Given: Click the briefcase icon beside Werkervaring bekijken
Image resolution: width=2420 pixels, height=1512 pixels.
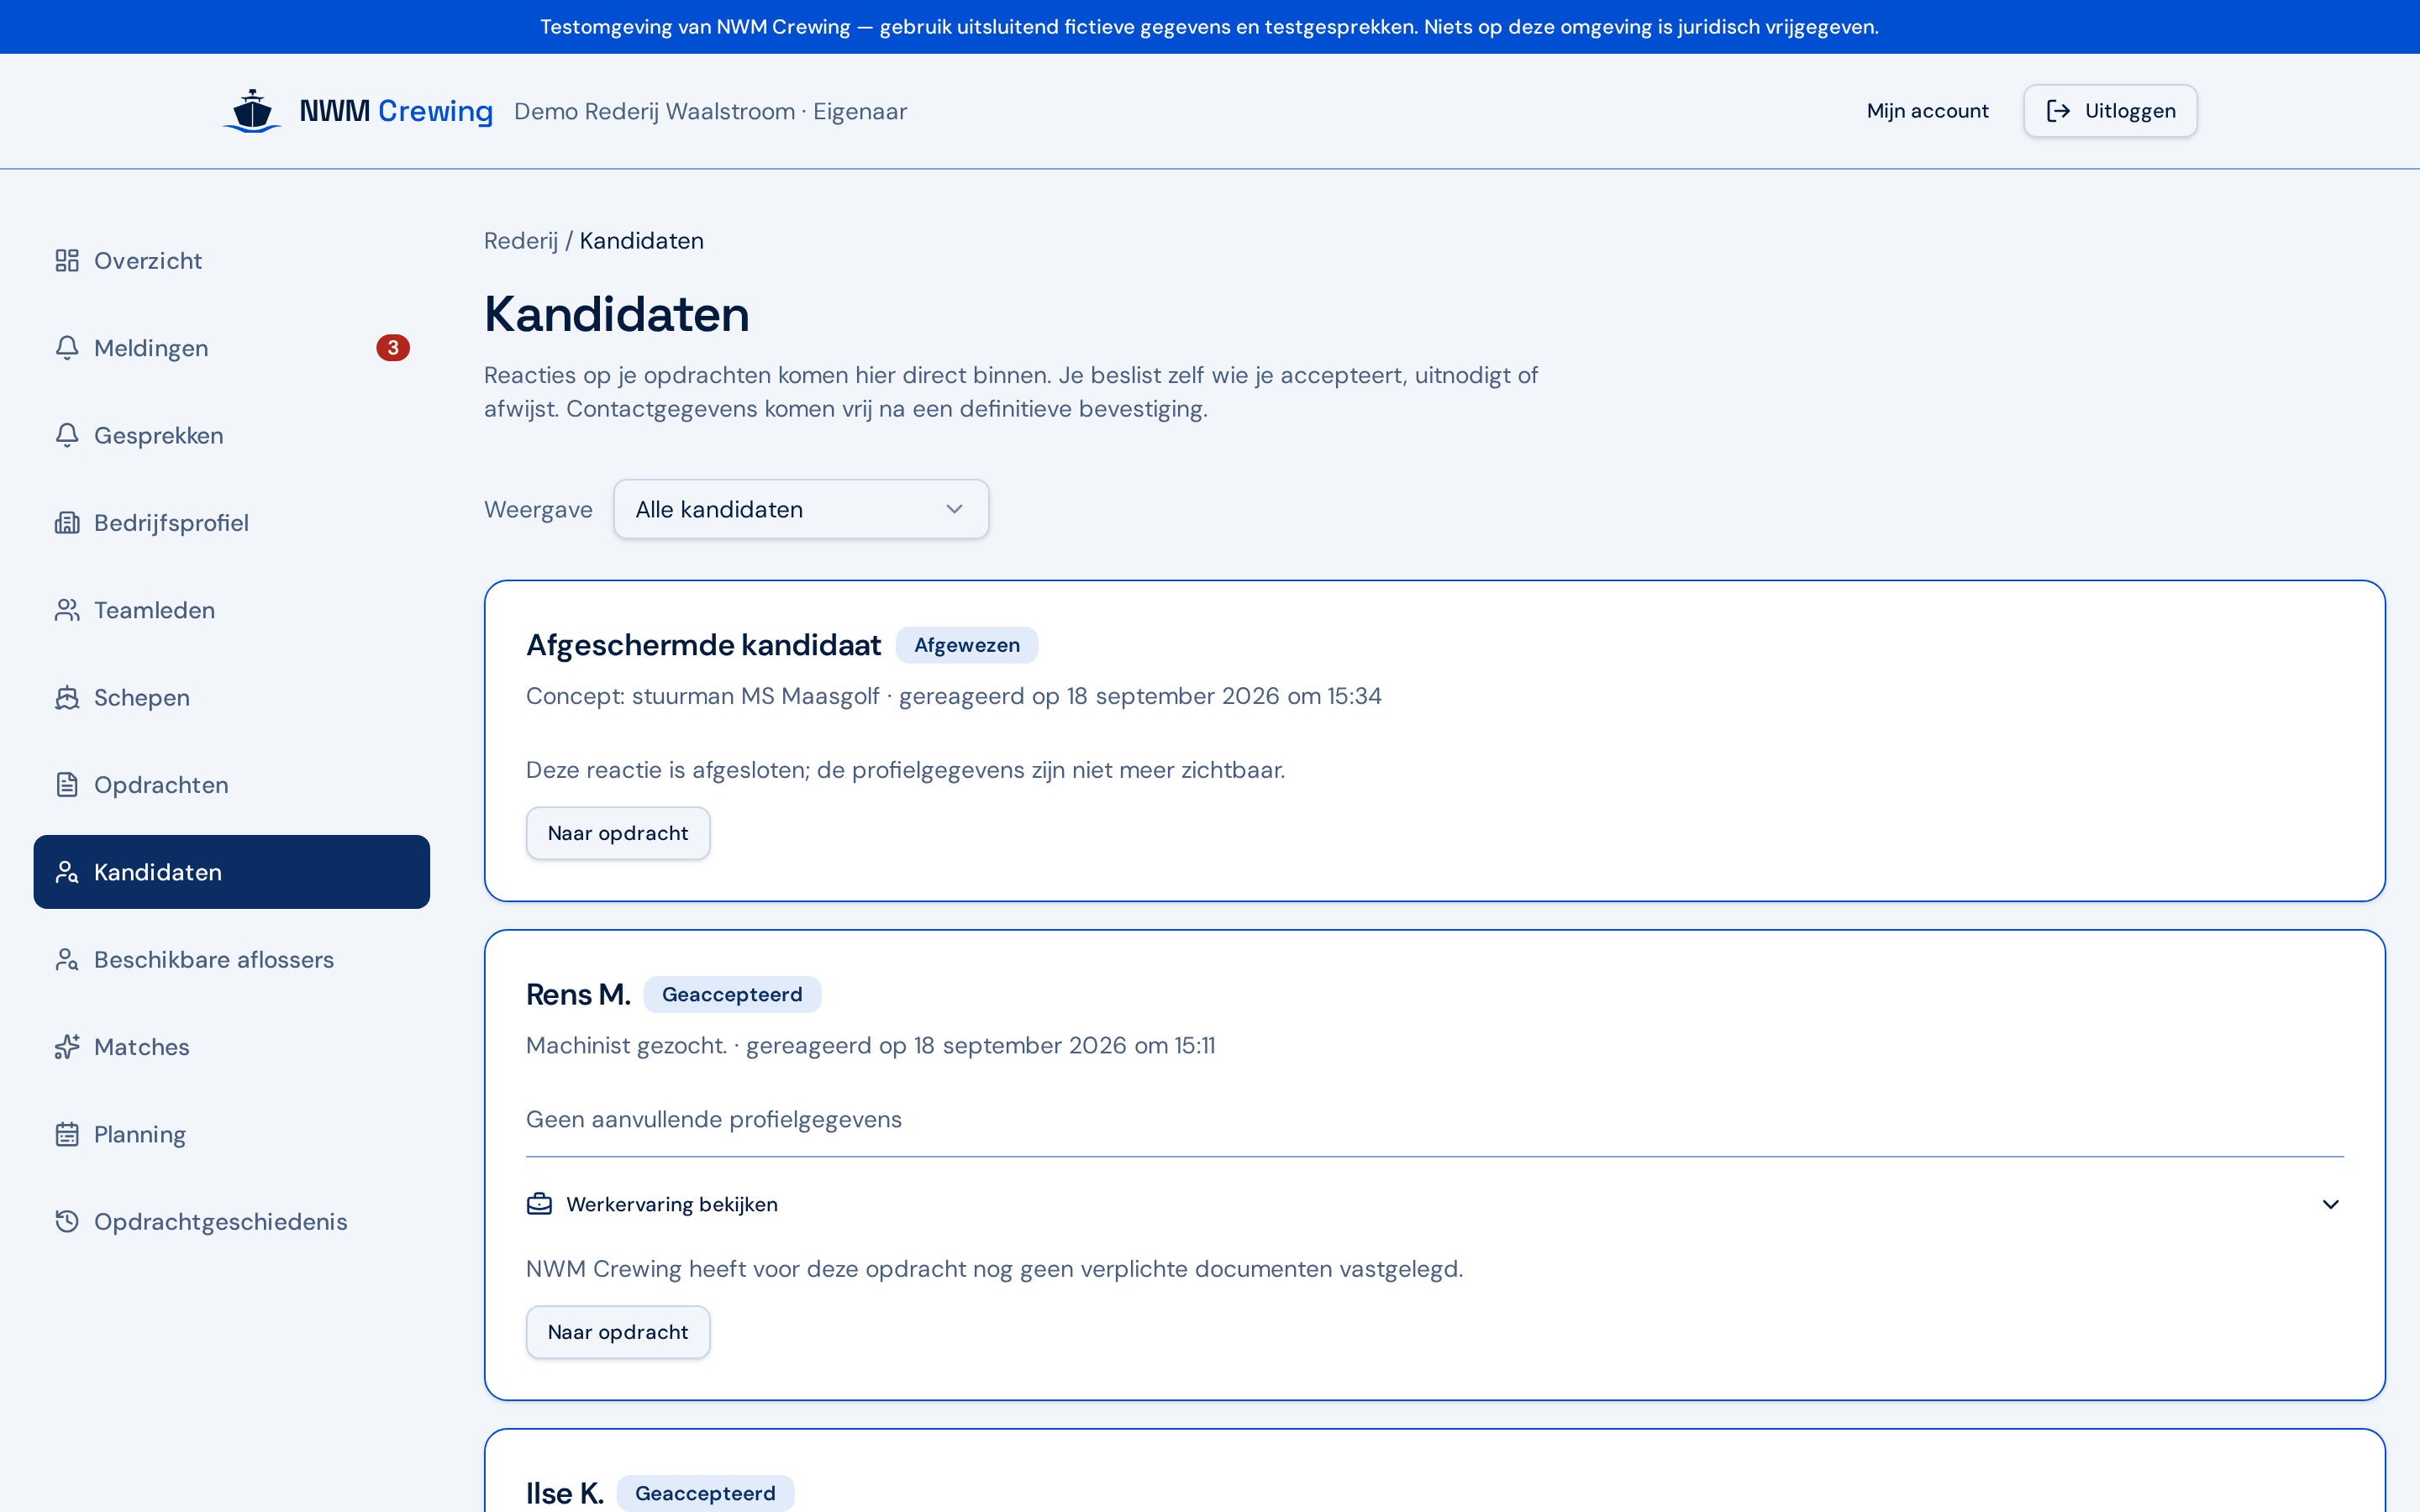Looking at the screenshot, I should [x=539, y=1204].
